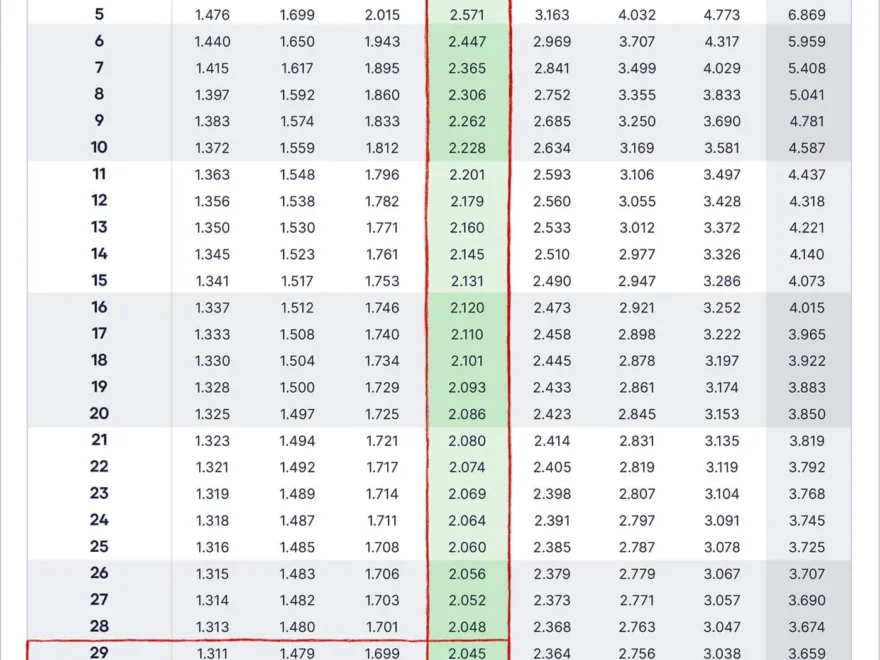
Task: Select highlighted value 2.045 in row 29
Action: (467, 653)
